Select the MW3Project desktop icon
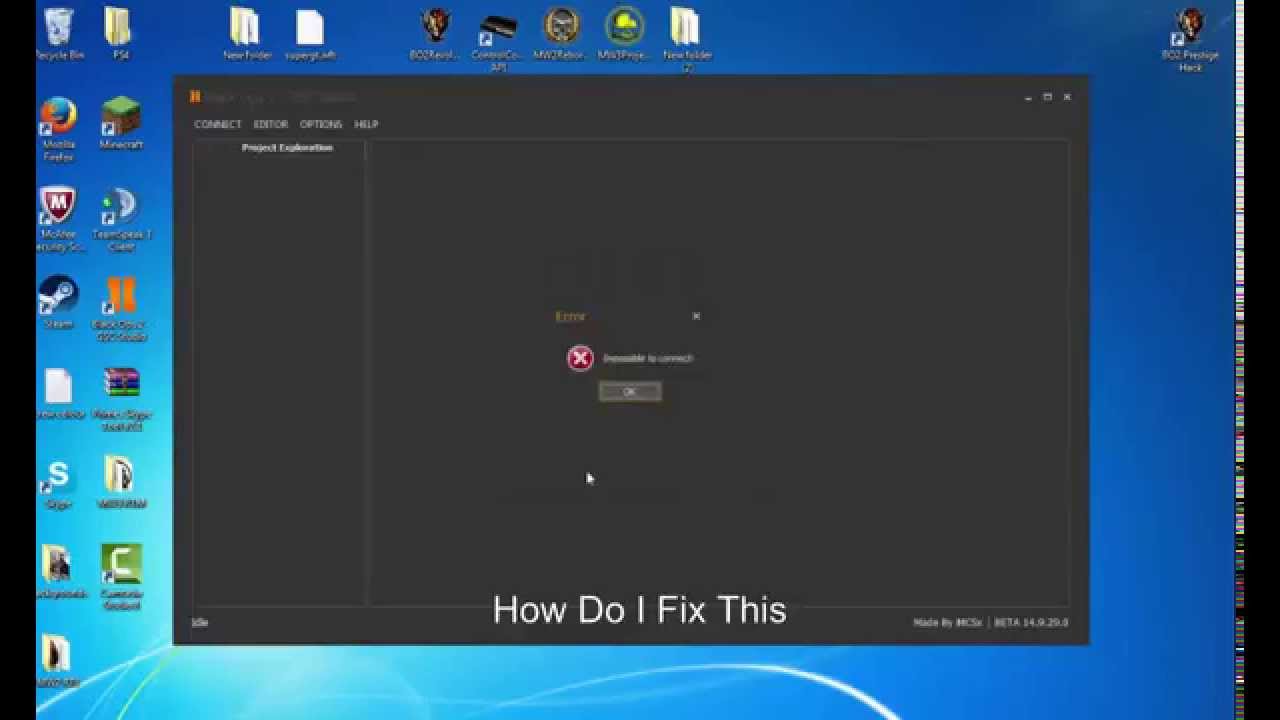Screen dimensions: 1280x720 pos(624,35)
